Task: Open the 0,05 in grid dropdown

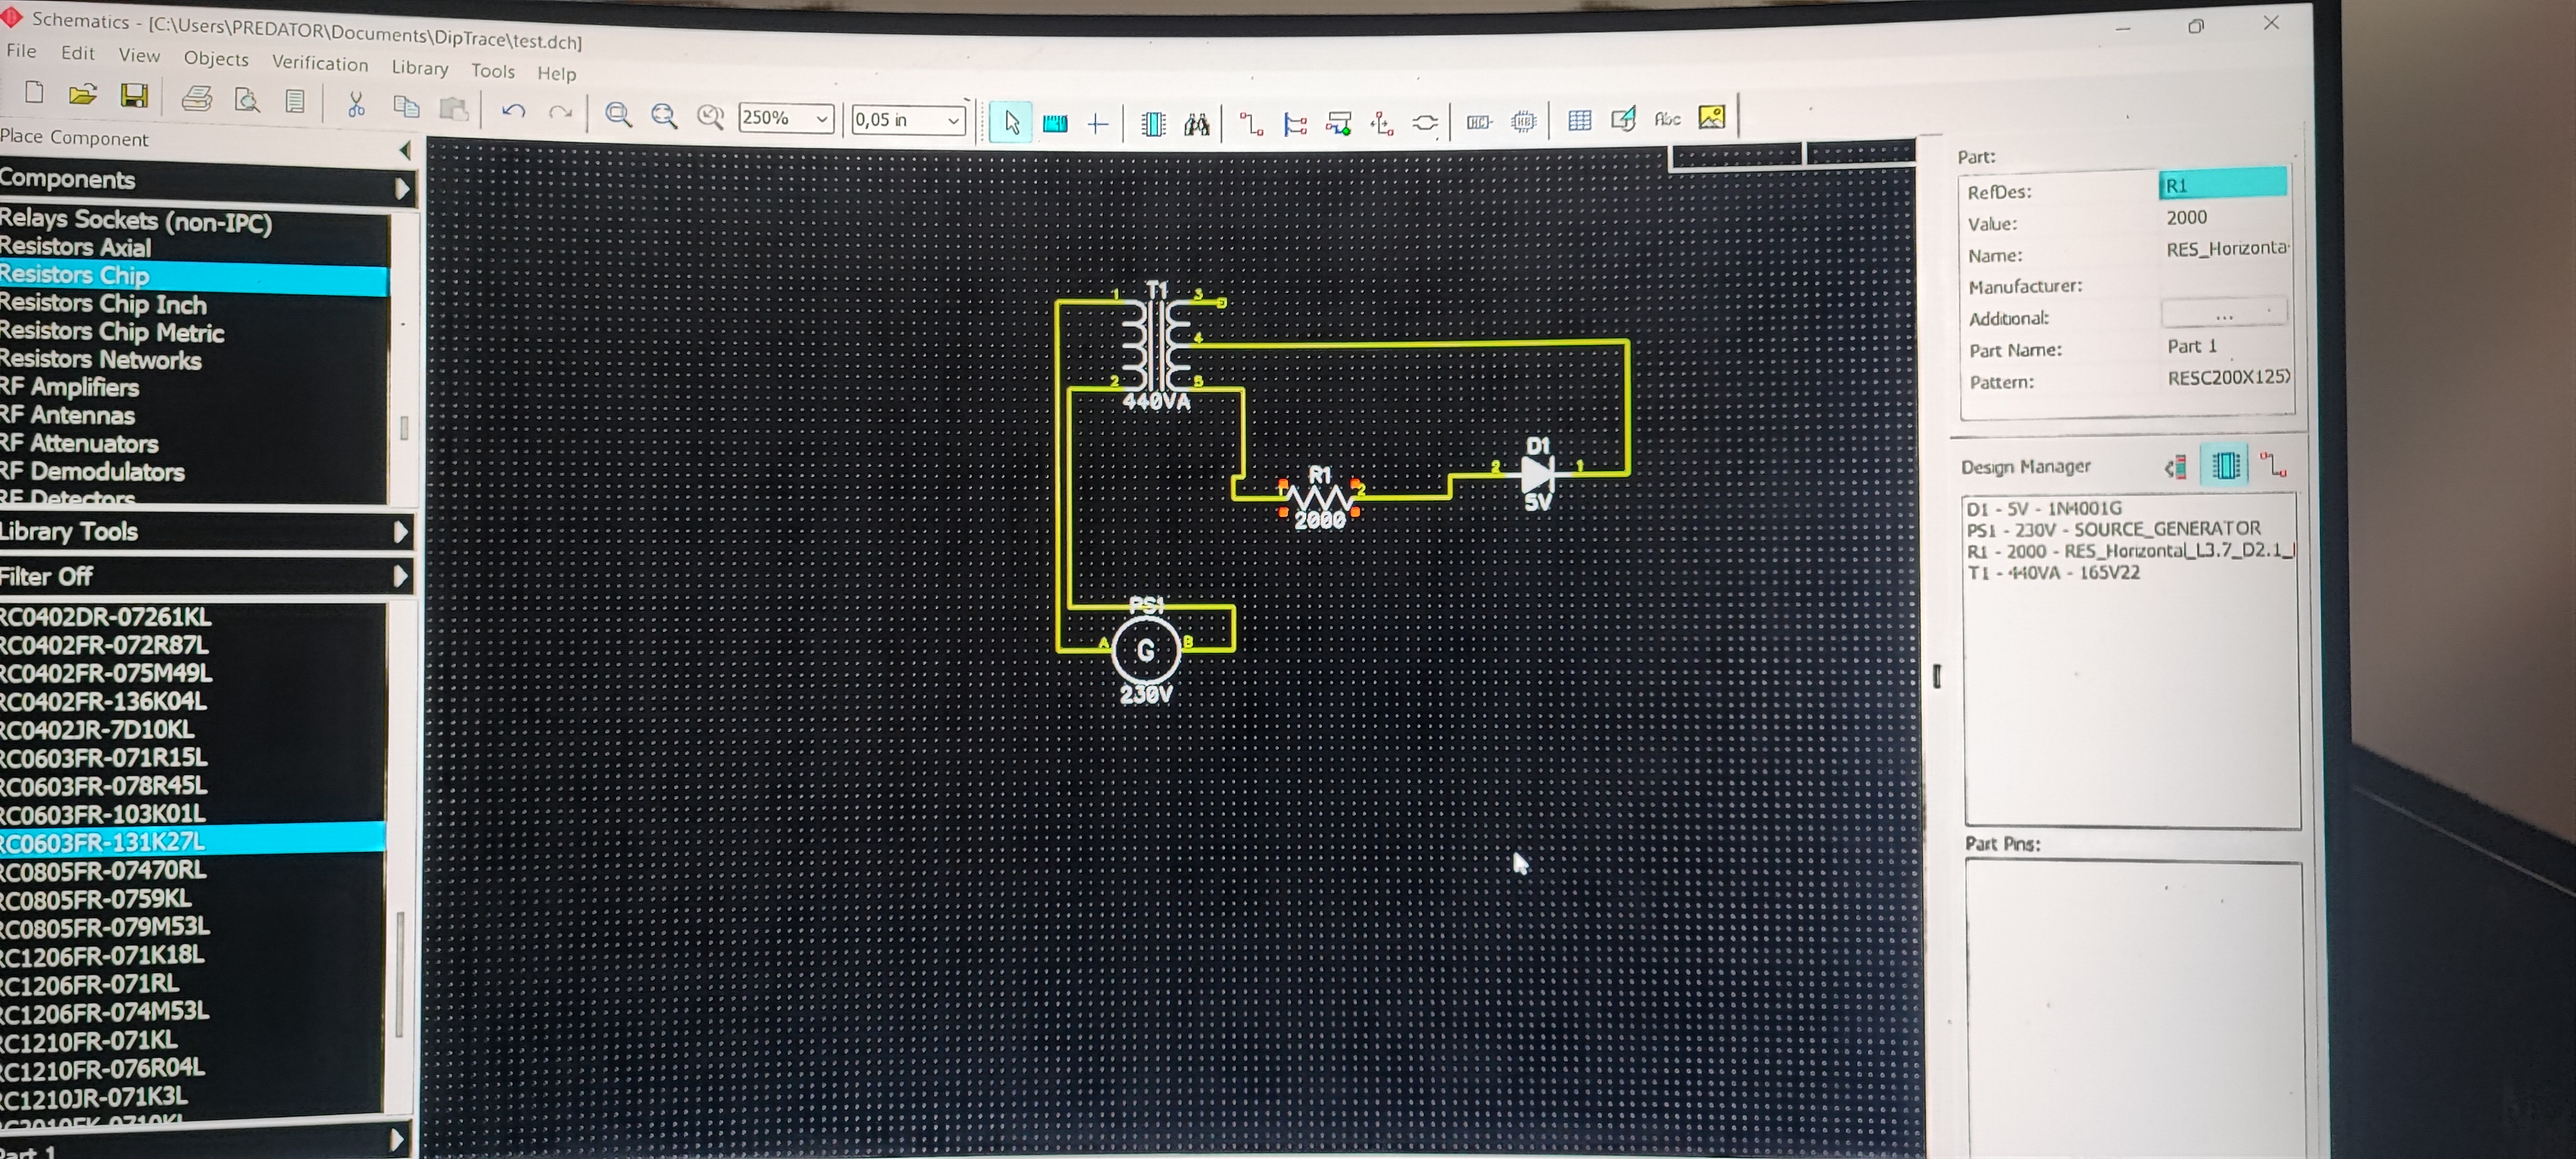Action: coord(953,121)
